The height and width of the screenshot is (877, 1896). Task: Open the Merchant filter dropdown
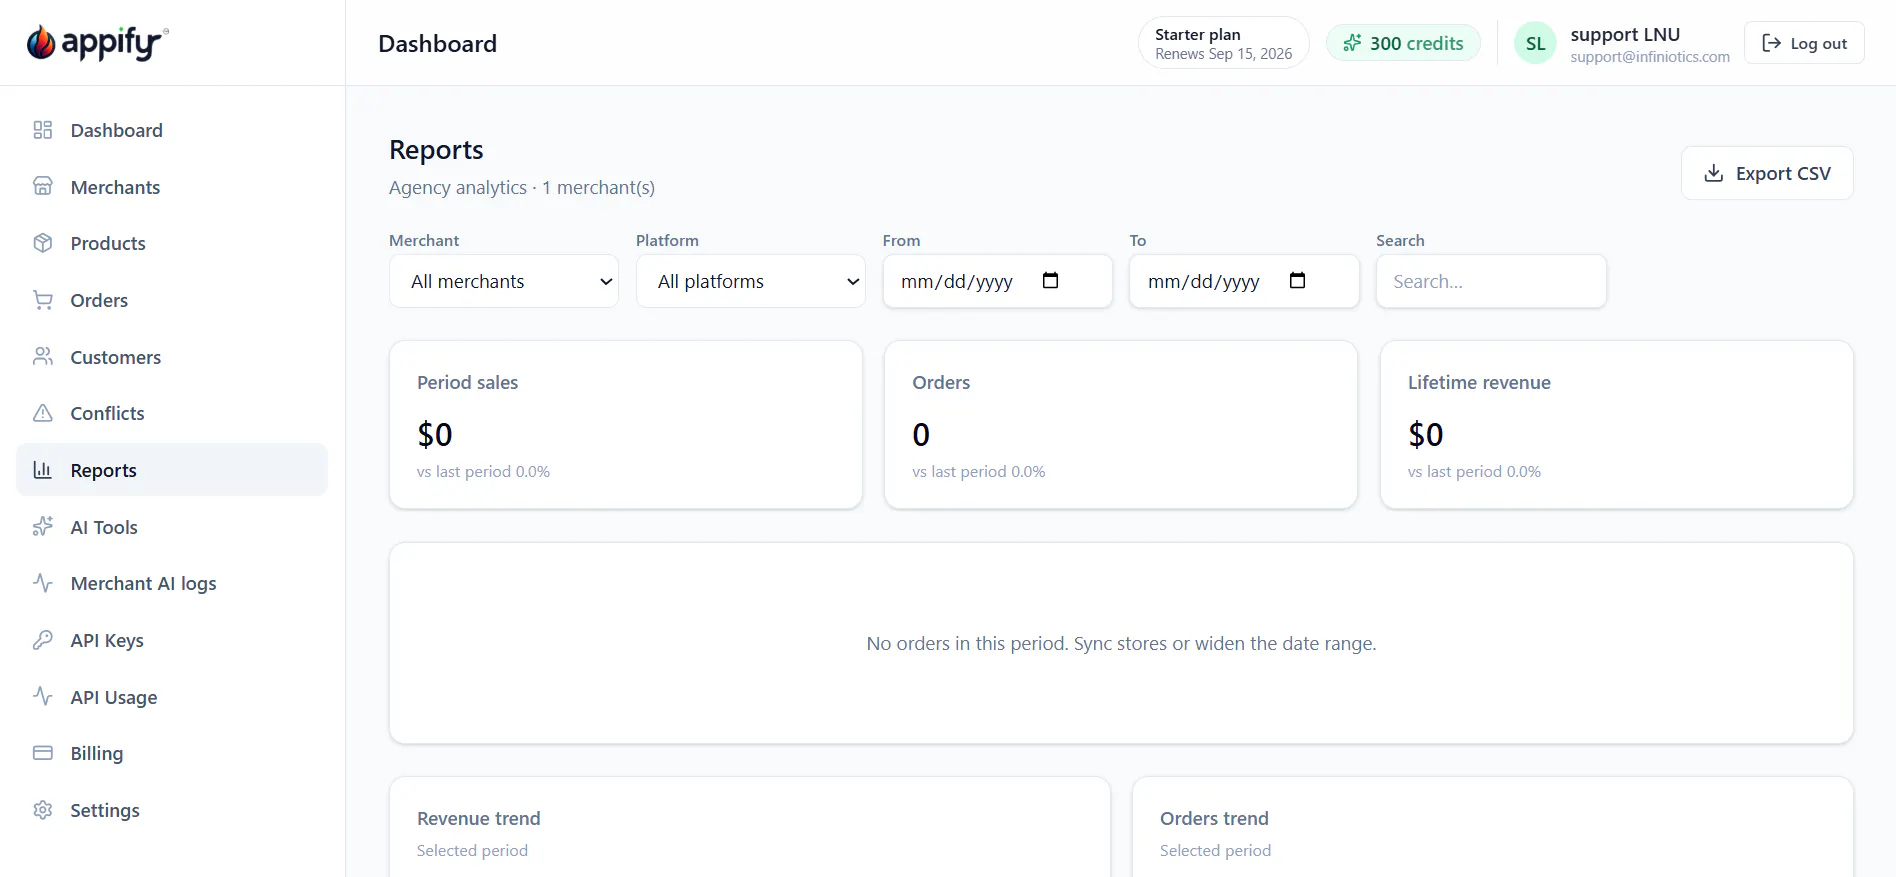(x=504, y=281)
